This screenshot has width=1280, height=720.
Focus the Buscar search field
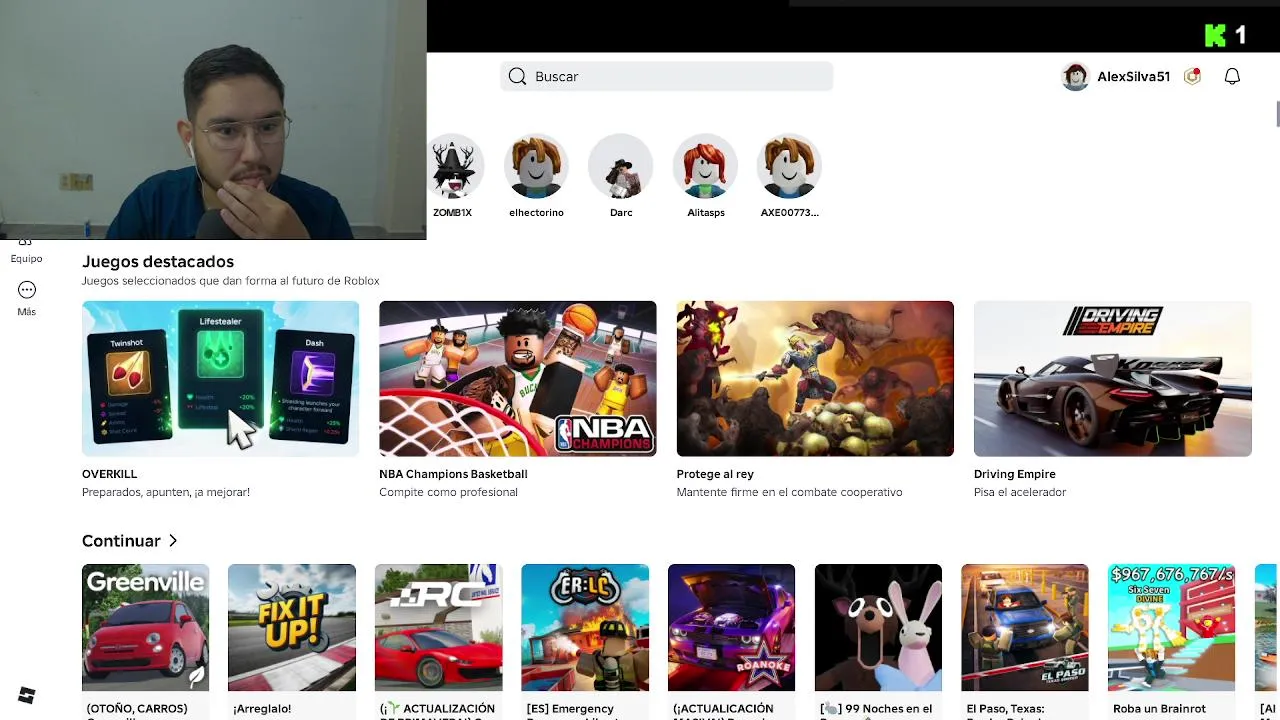click(666, 77)
